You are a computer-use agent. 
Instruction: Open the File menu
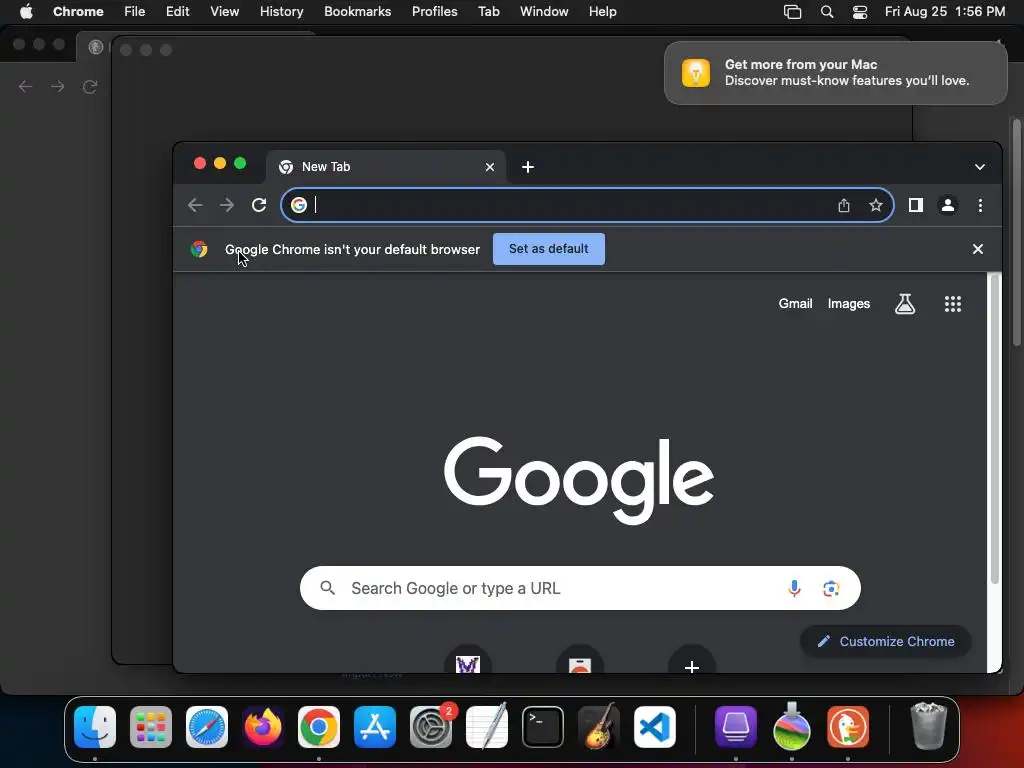tap(135, 12)
